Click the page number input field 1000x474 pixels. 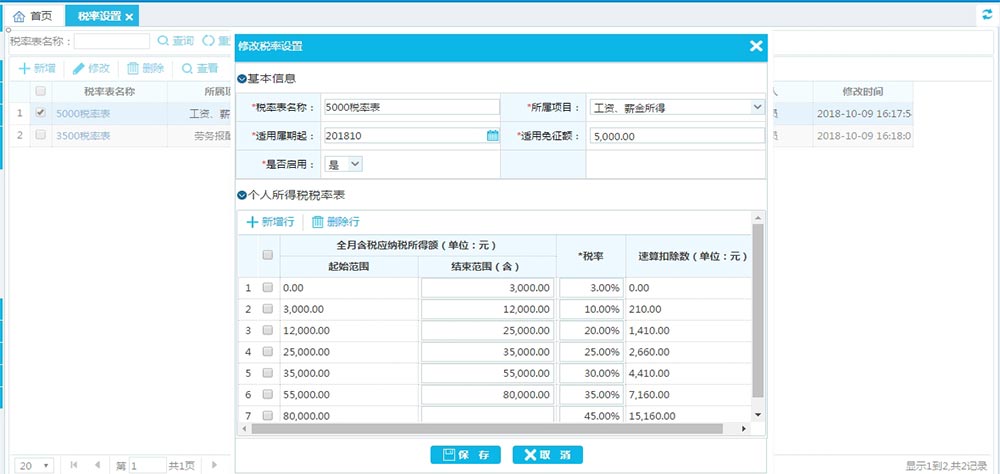click(x=147, y=466)
